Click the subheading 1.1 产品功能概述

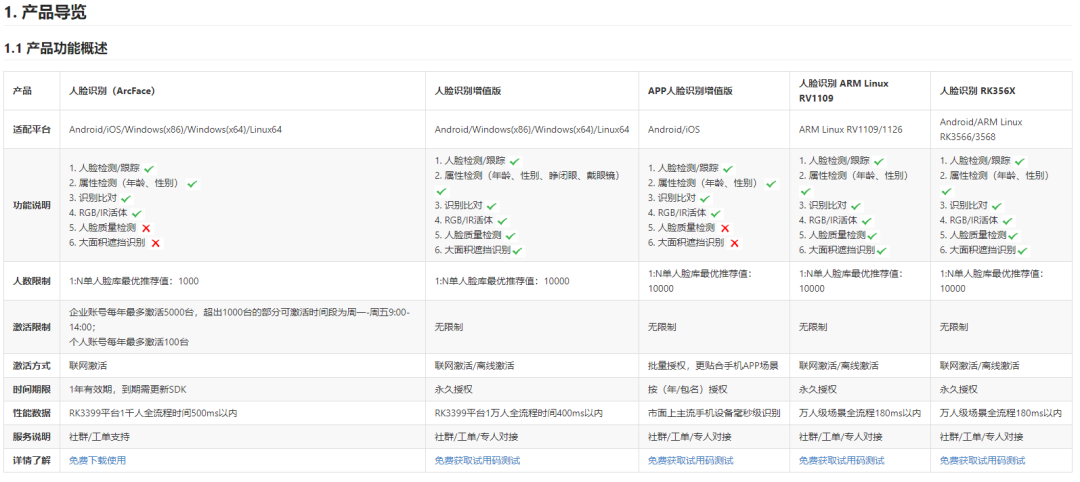click(56, 49)
